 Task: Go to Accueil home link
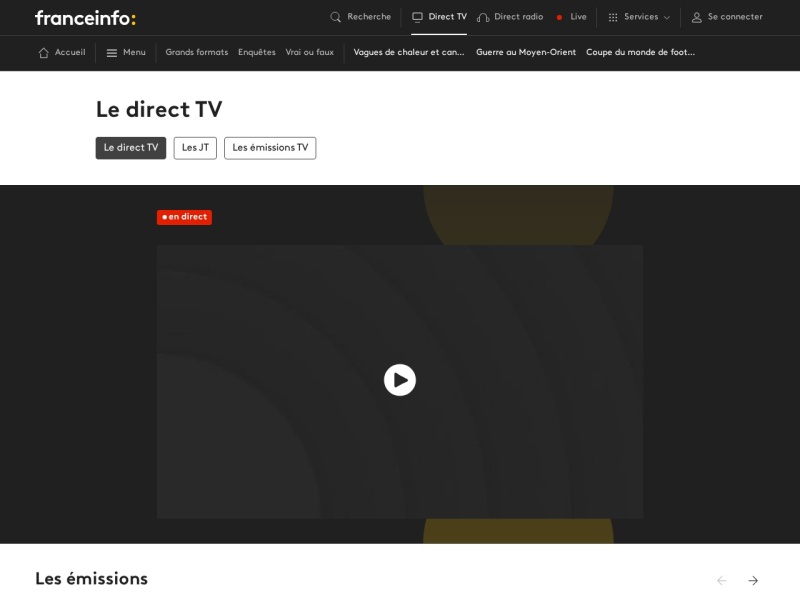tap(70, 52)
